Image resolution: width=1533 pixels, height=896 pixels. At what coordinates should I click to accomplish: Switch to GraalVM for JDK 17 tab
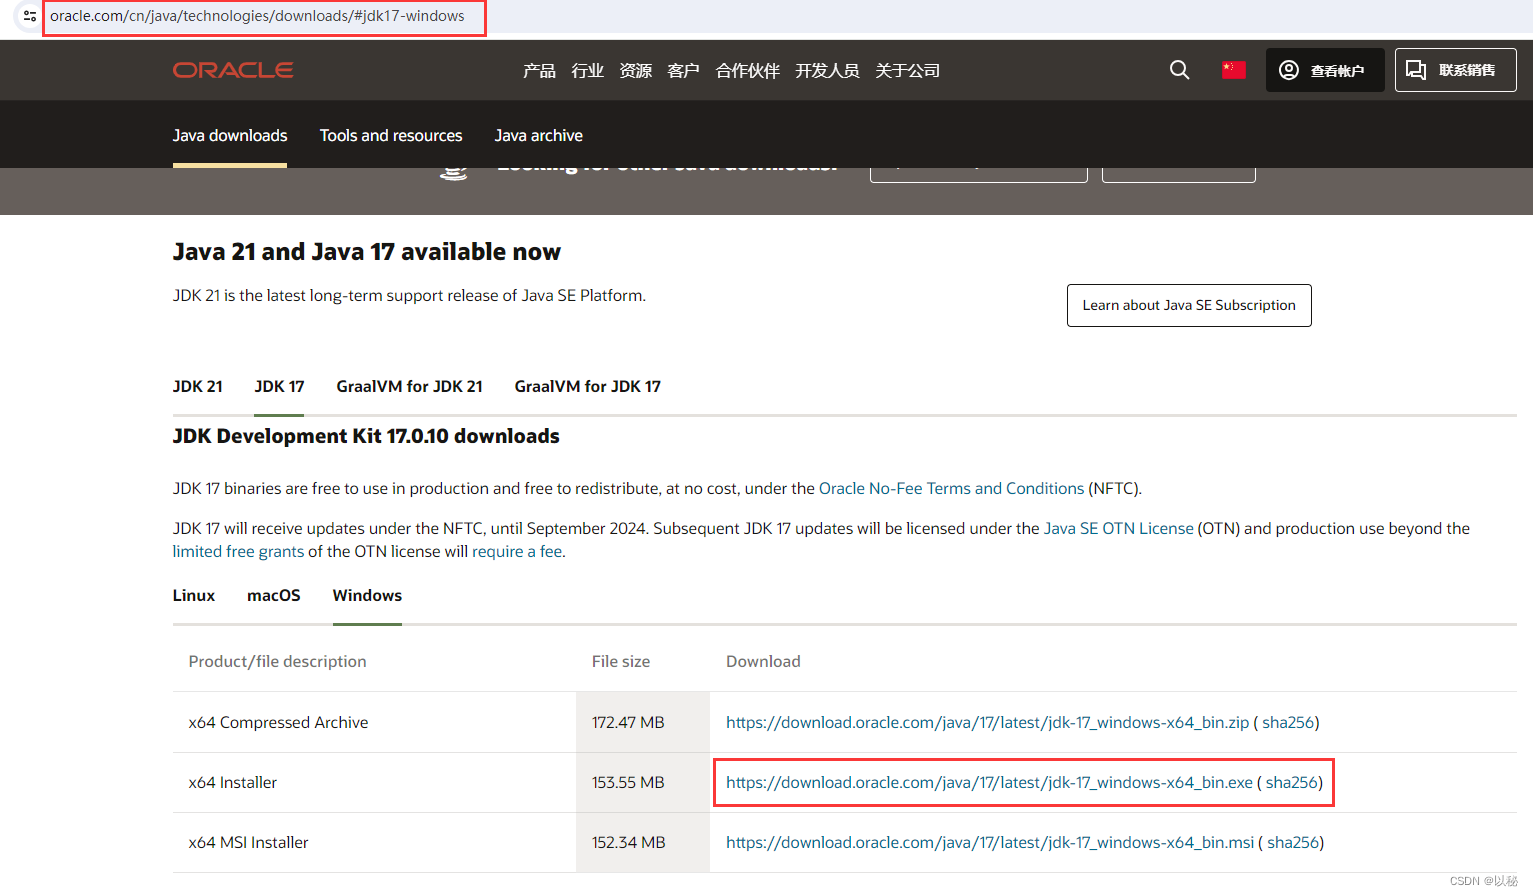[587, 386]
